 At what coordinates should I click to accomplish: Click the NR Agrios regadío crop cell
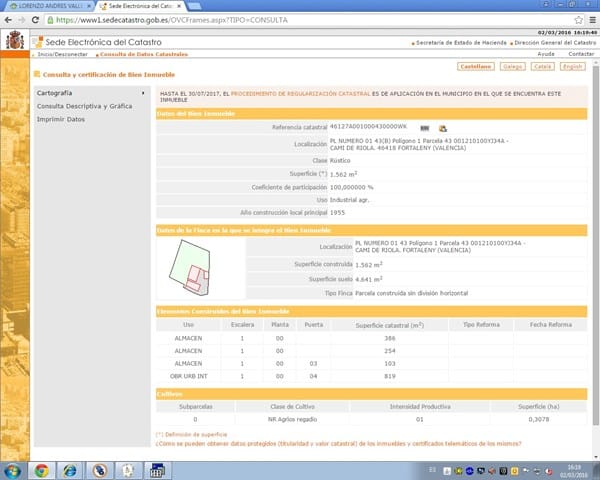(292, 419)
